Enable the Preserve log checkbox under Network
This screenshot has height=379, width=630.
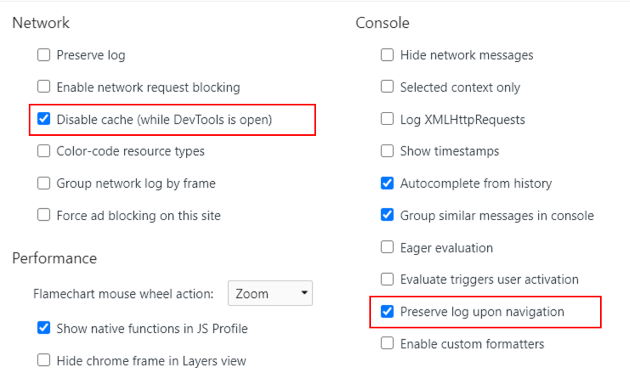44,55
